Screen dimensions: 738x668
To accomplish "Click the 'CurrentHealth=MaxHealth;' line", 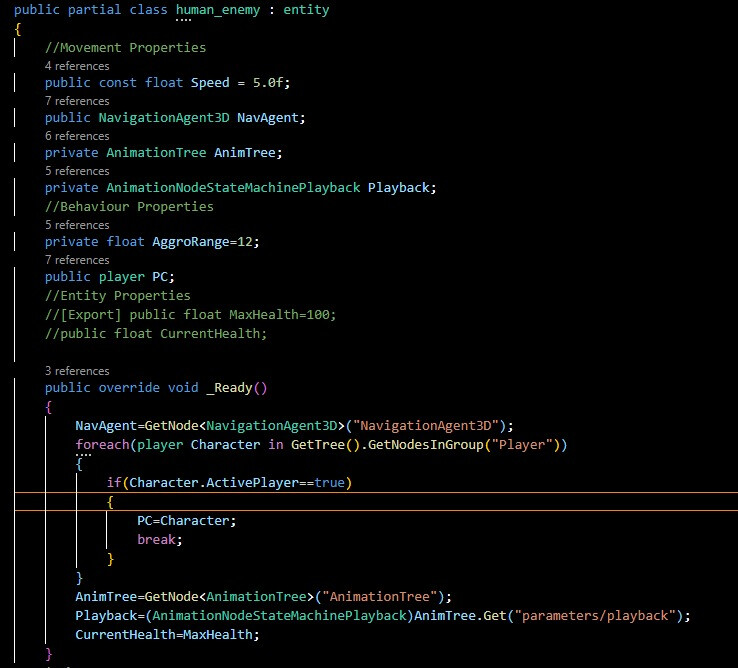I will [167, 635].
